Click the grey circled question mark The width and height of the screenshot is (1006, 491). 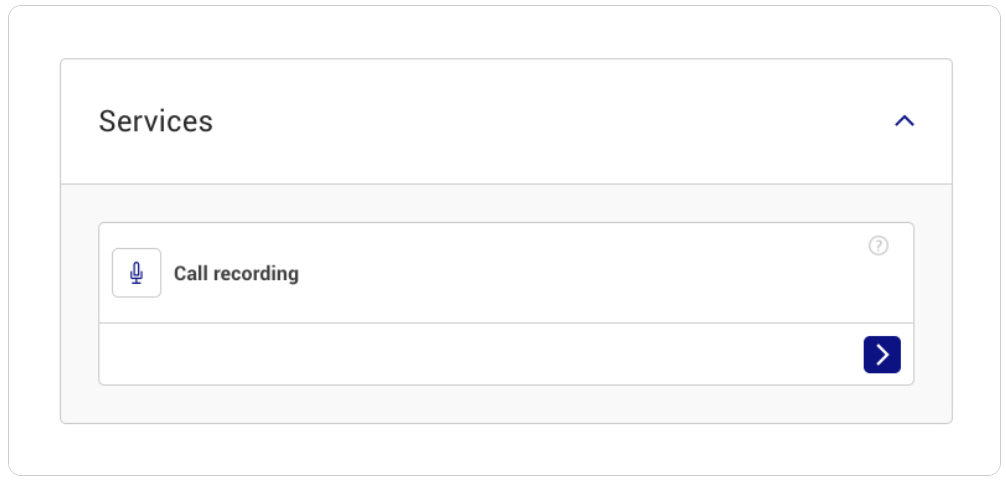click(878, 245)
